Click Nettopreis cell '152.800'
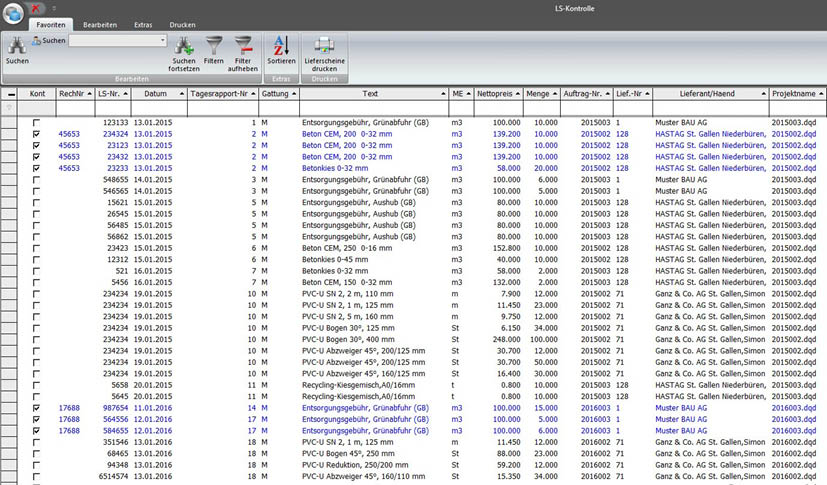Screen dimensions: 827x485 507,248
